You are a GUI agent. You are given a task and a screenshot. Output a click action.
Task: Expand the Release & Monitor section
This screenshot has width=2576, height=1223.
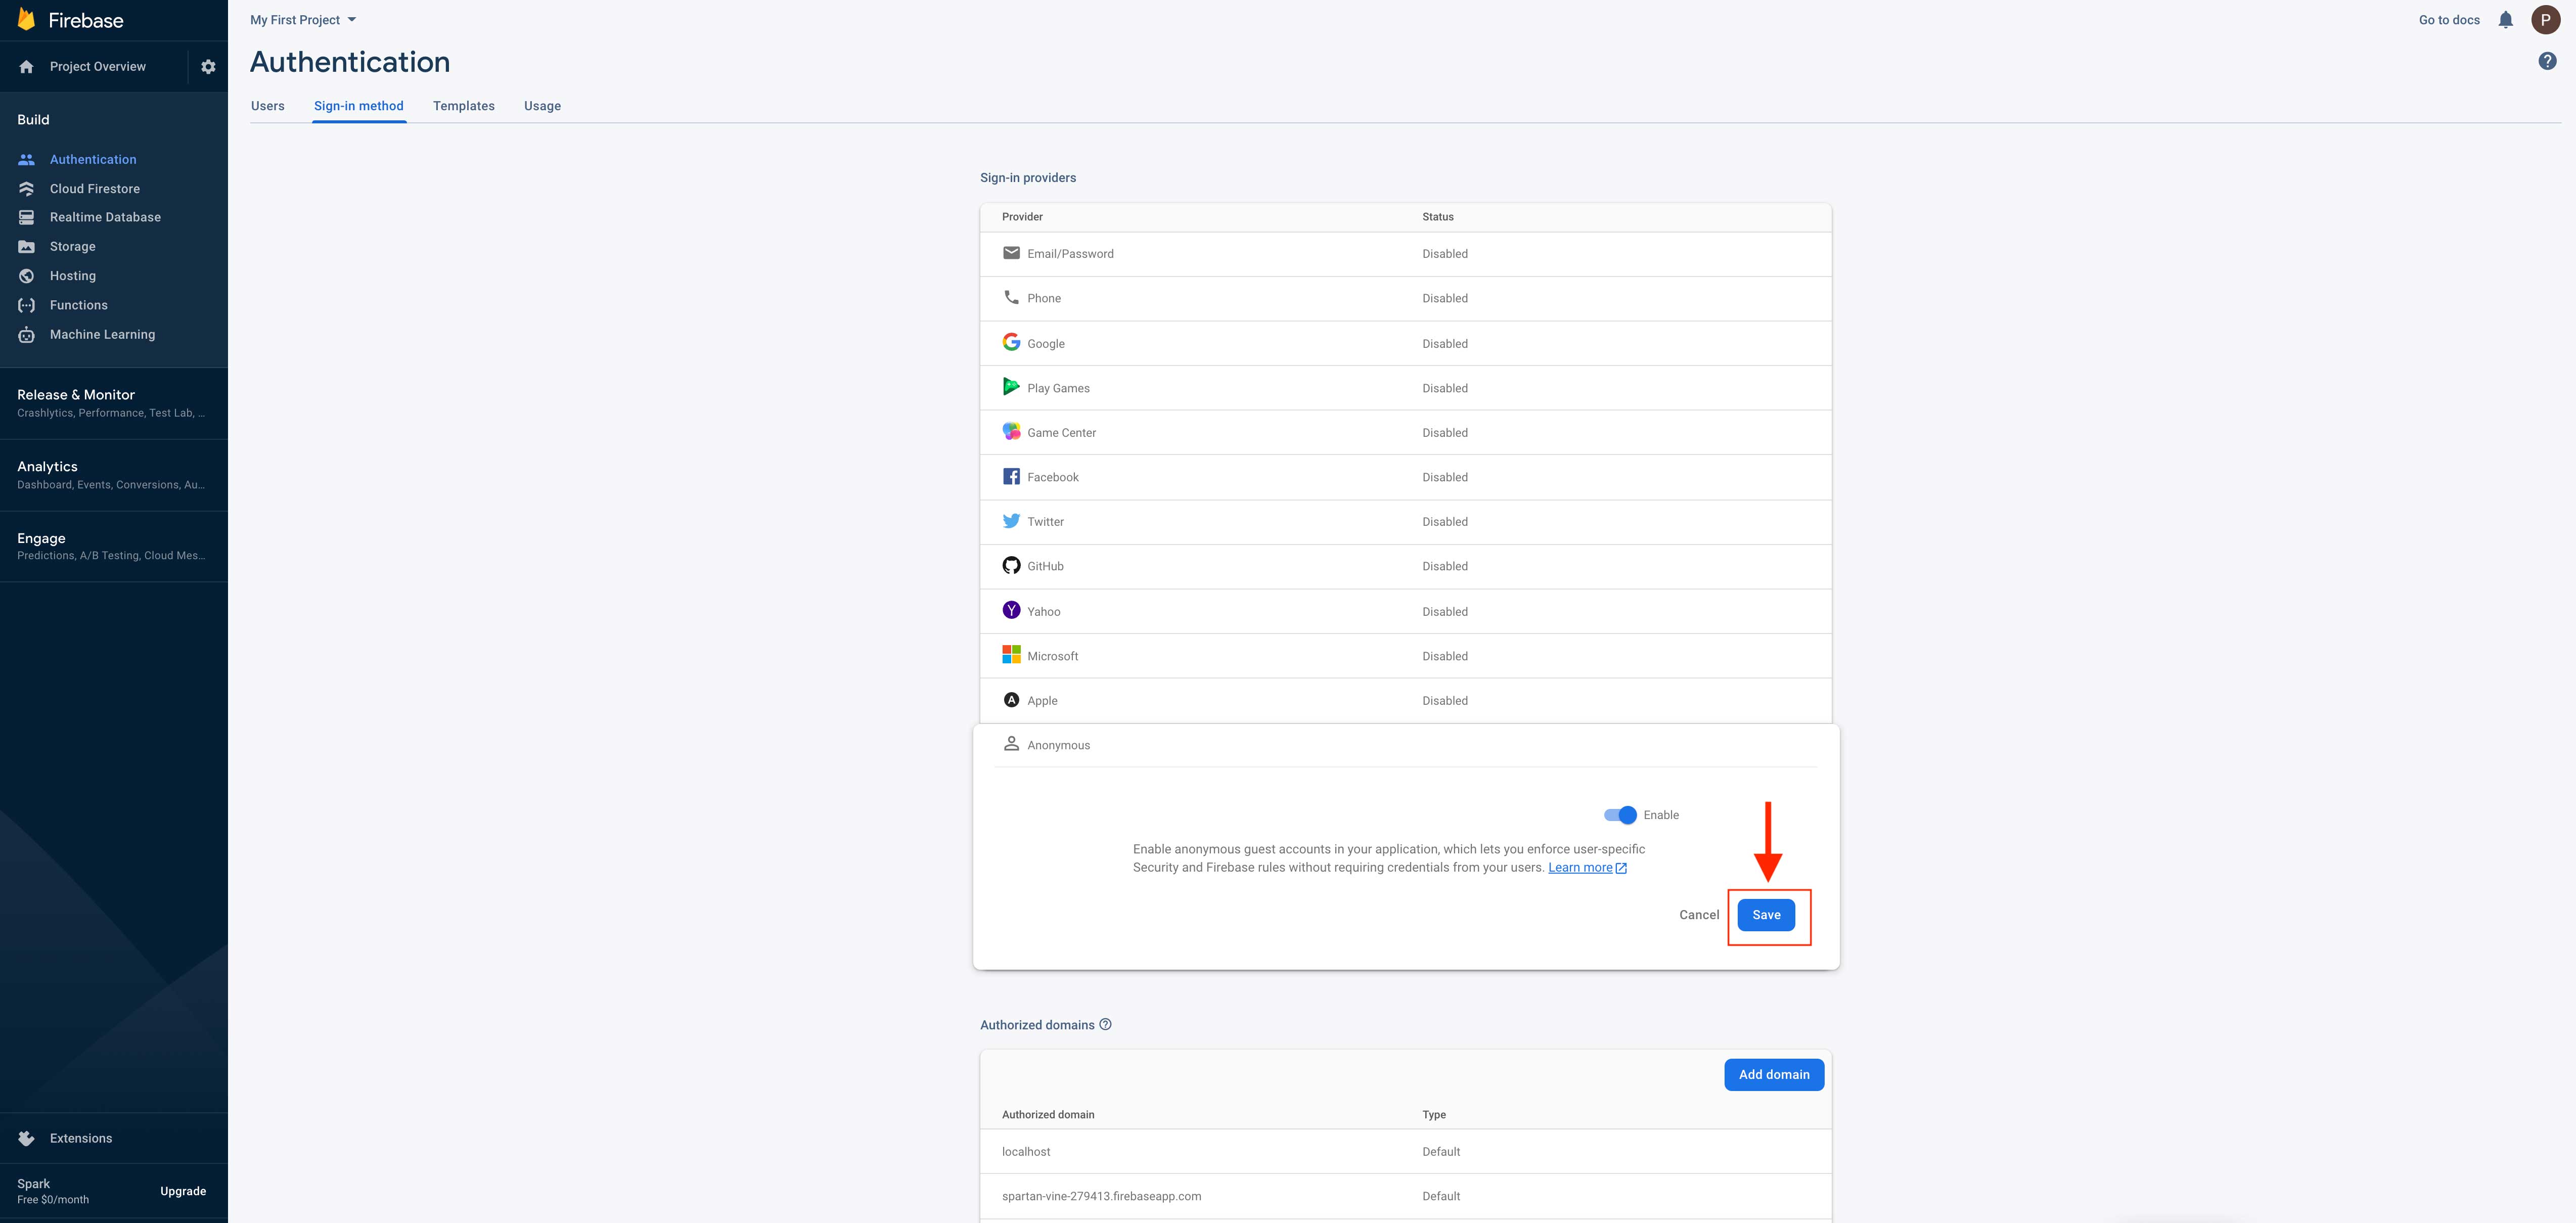click(114, 403)
